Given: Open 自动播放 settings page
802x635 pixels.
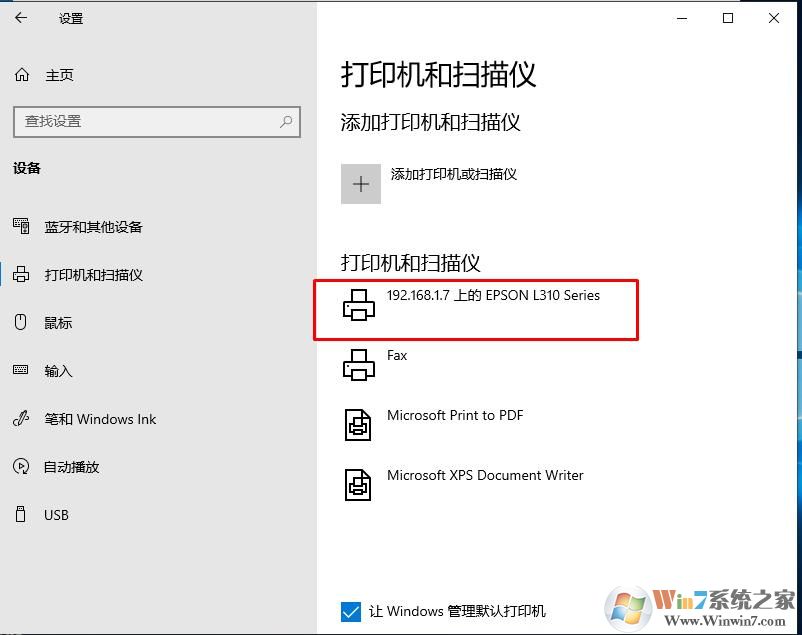Looking at the screenshot, I should pyautogui.click(x=72, y=467).
